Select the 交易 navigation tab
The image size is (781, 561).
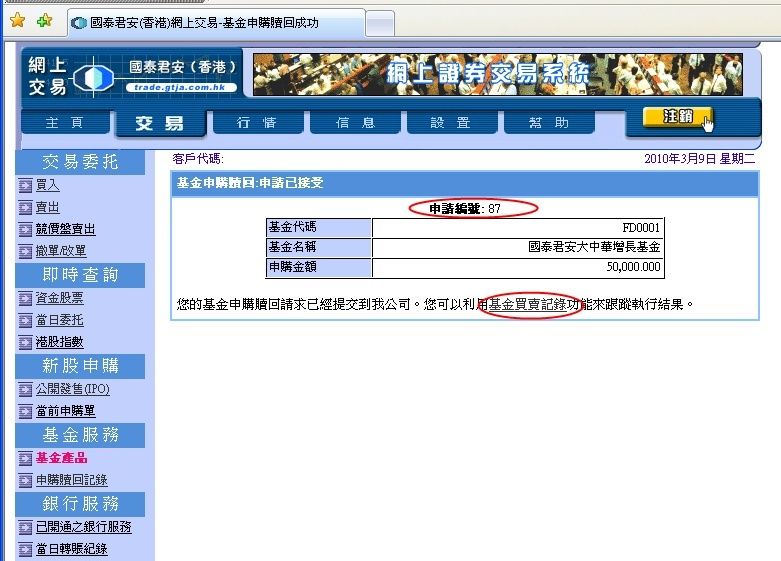(x=160, y=123)
